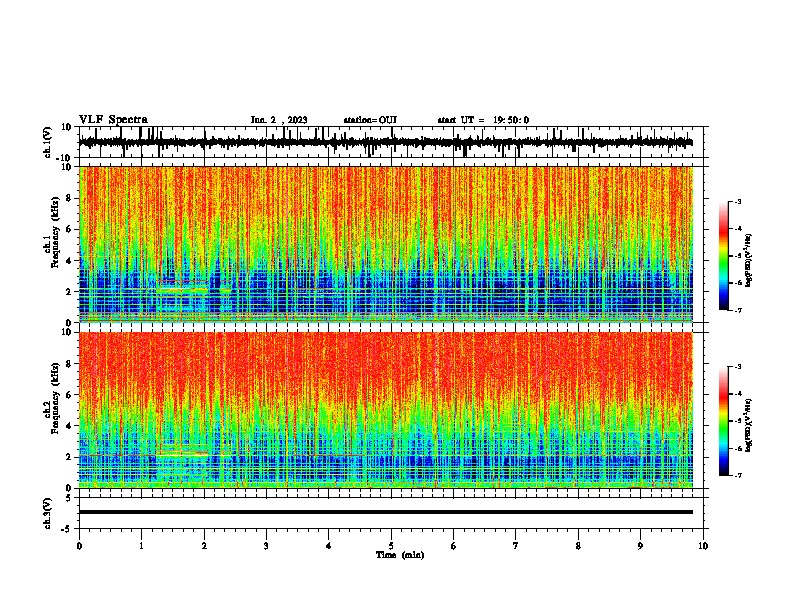Click the bright 2 kHz emission band in ch.1
Screen dimensions: 792x612
pos(182,290)
